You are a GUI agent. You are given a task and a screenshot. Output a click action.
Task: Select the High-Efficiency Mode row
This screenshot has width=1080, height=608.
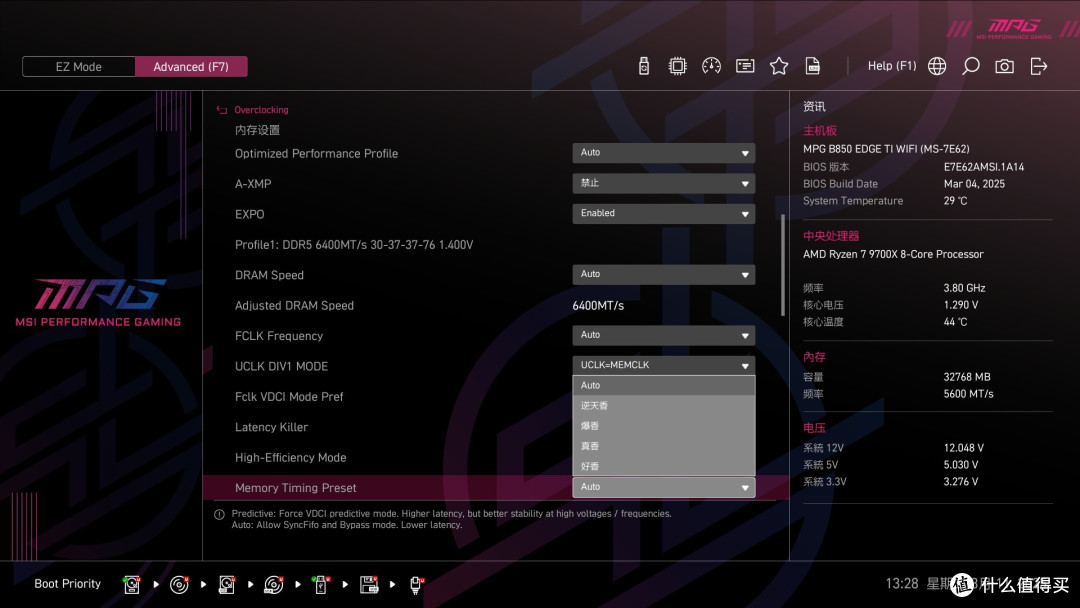[x=291, y=457]
